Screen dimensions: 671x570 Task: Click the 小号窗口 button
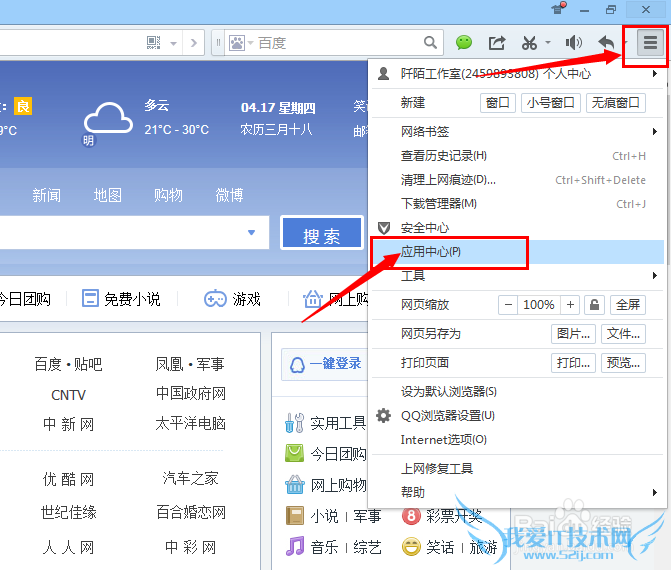point(551,103)
